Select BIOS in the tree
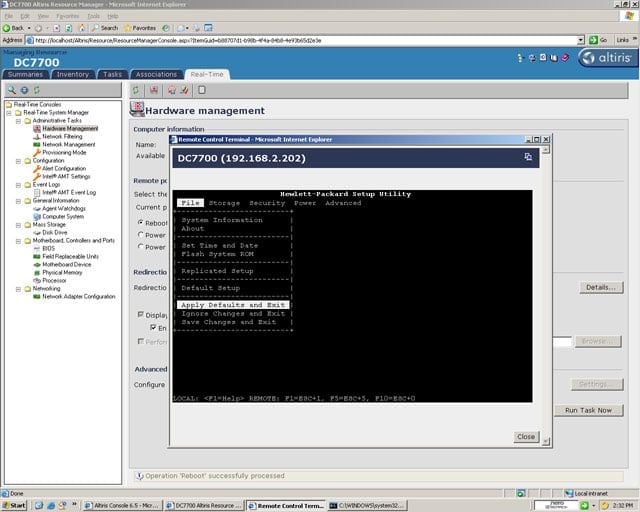640x512 pixels. [x=48, y=248]
